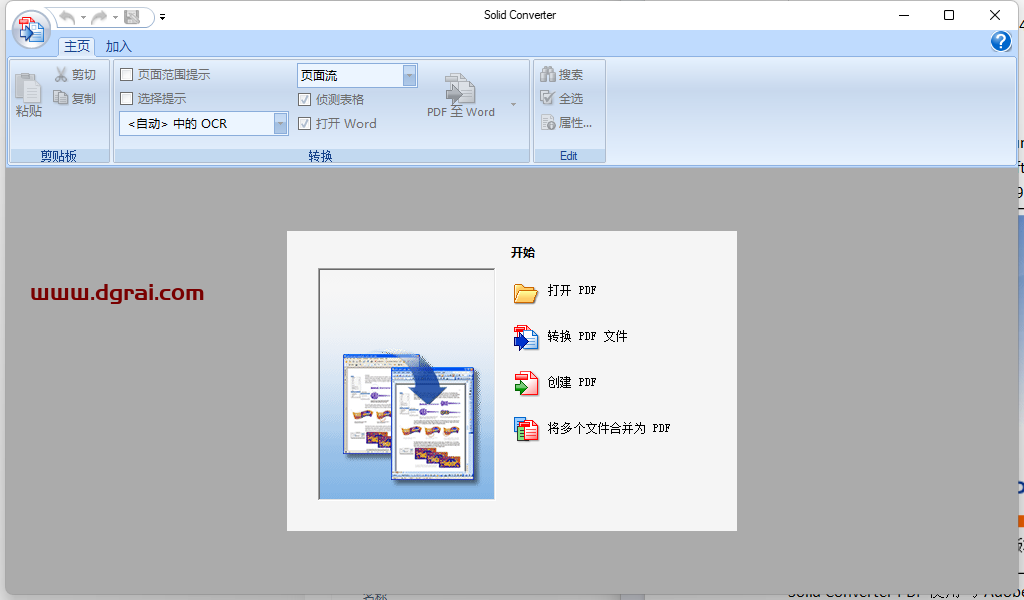
Task: Click the 创建 PDF icon
Action: coord(526,383)
